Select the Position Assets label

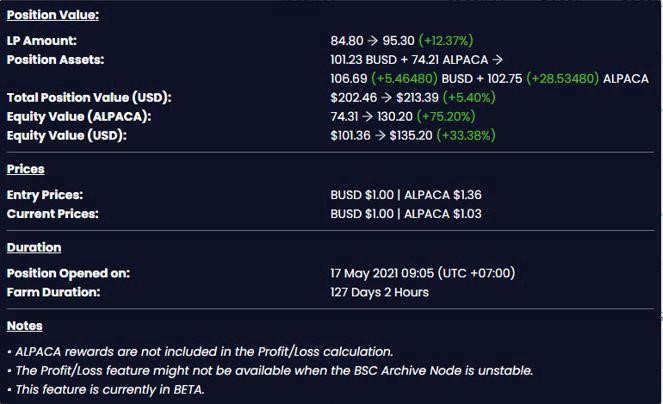(x=55, y=60)
